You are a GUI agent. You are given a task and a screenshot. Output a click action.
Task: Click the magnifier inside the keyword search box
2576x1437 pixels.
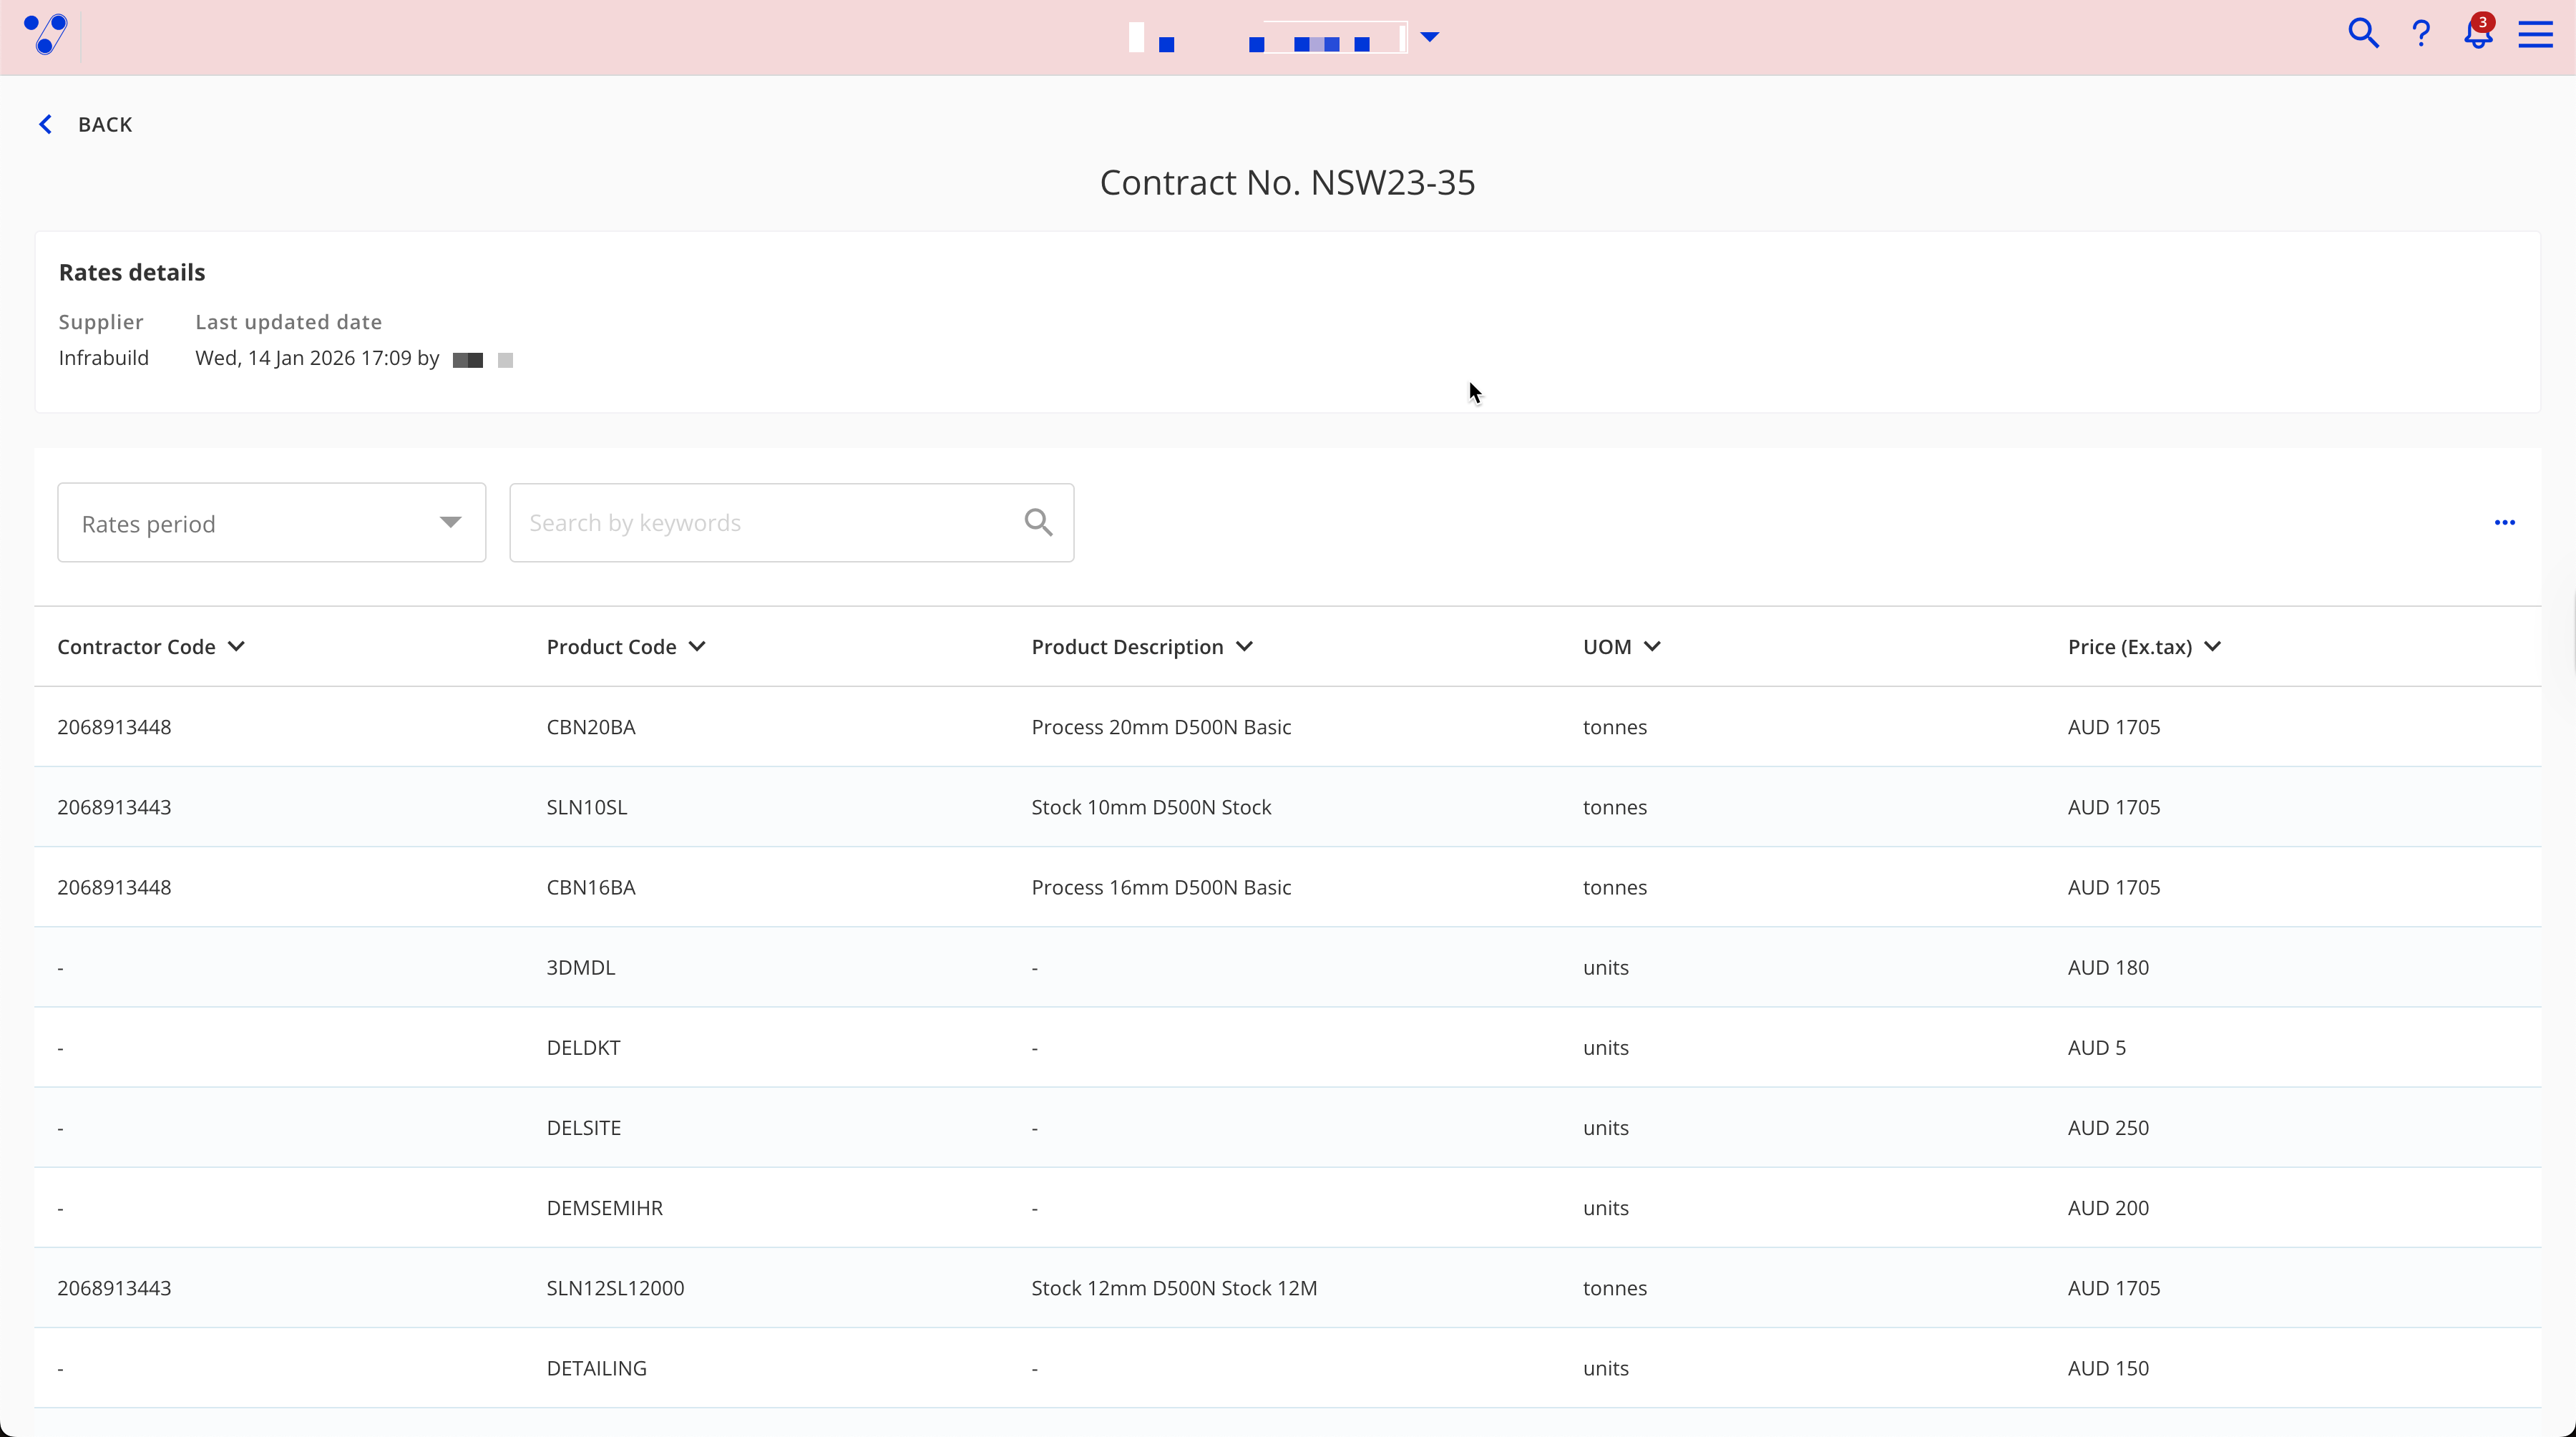(1038, 522)
